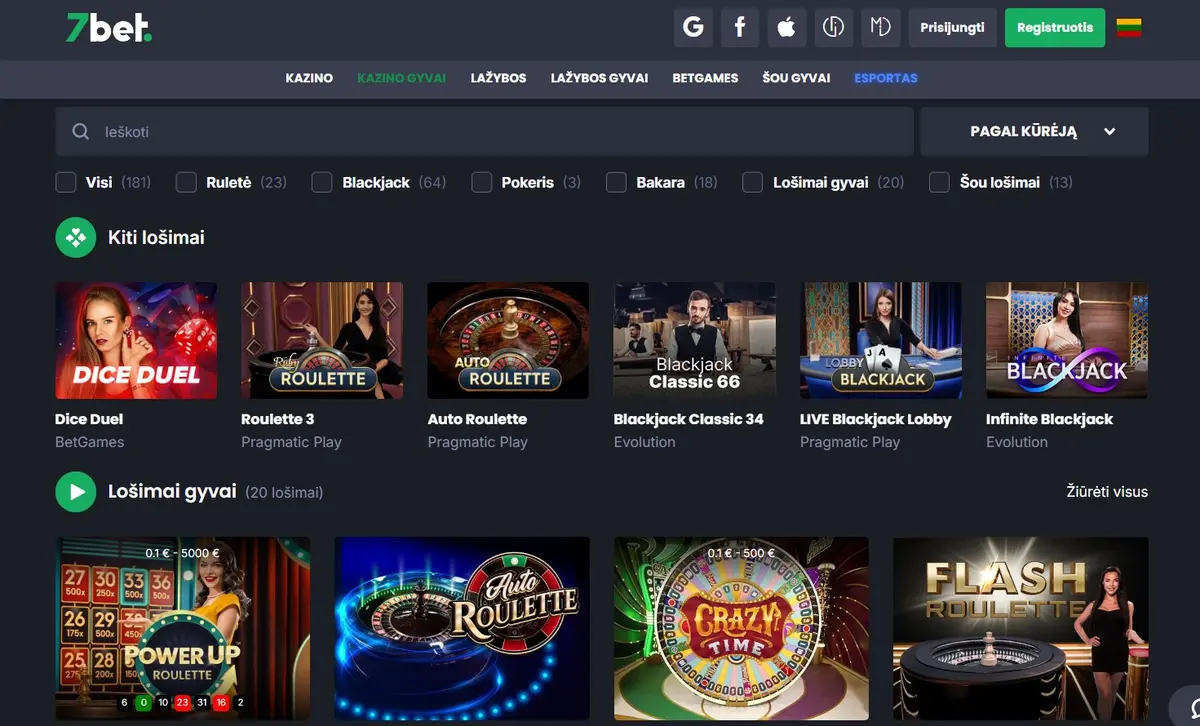Open the Blackjack Classic 34 thumbnail
Screen dimensions: 1200x726
click(695, 341)
